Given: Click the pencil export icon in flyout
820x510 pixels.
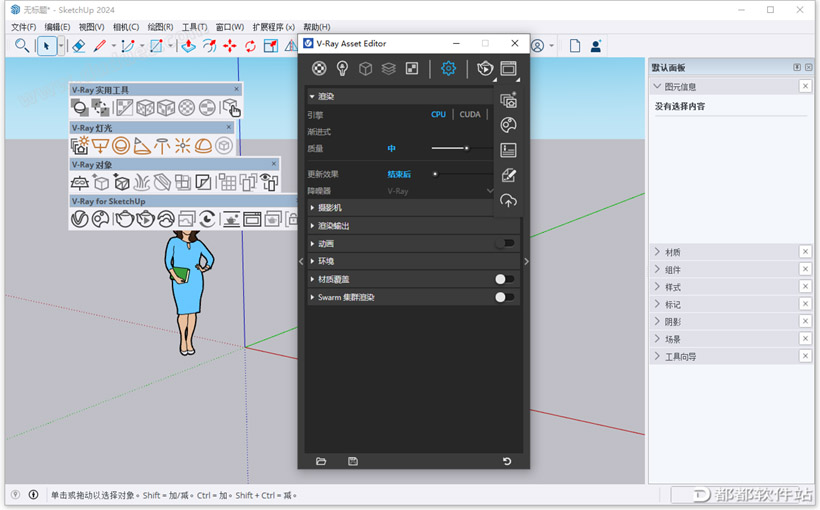Looking at the screenshot, I should pos(508,175).
